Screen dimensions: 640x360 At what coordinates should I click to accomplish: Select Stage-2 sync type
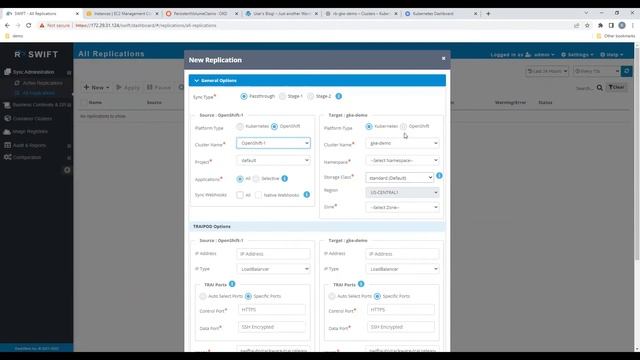pyautogui.click(x=311, y=96)
